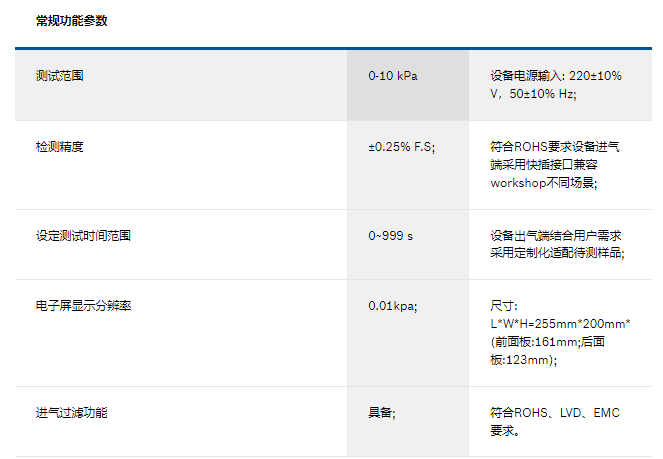Click the 前面板:161mm panel size text
Image resolution: width=663 pixels, height=459 pixels.
pyautogui.click(x=535, y=342)
